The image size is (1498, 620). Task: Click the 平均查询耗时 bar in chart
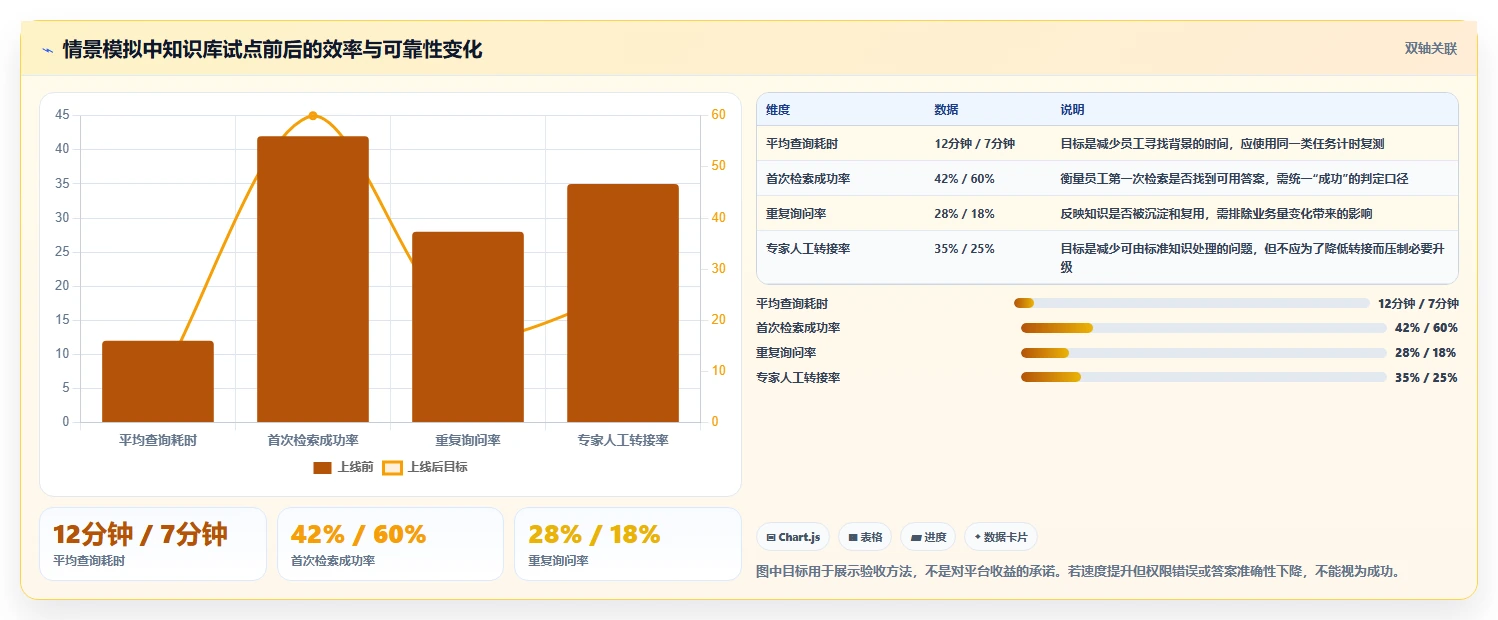(158, 381)
